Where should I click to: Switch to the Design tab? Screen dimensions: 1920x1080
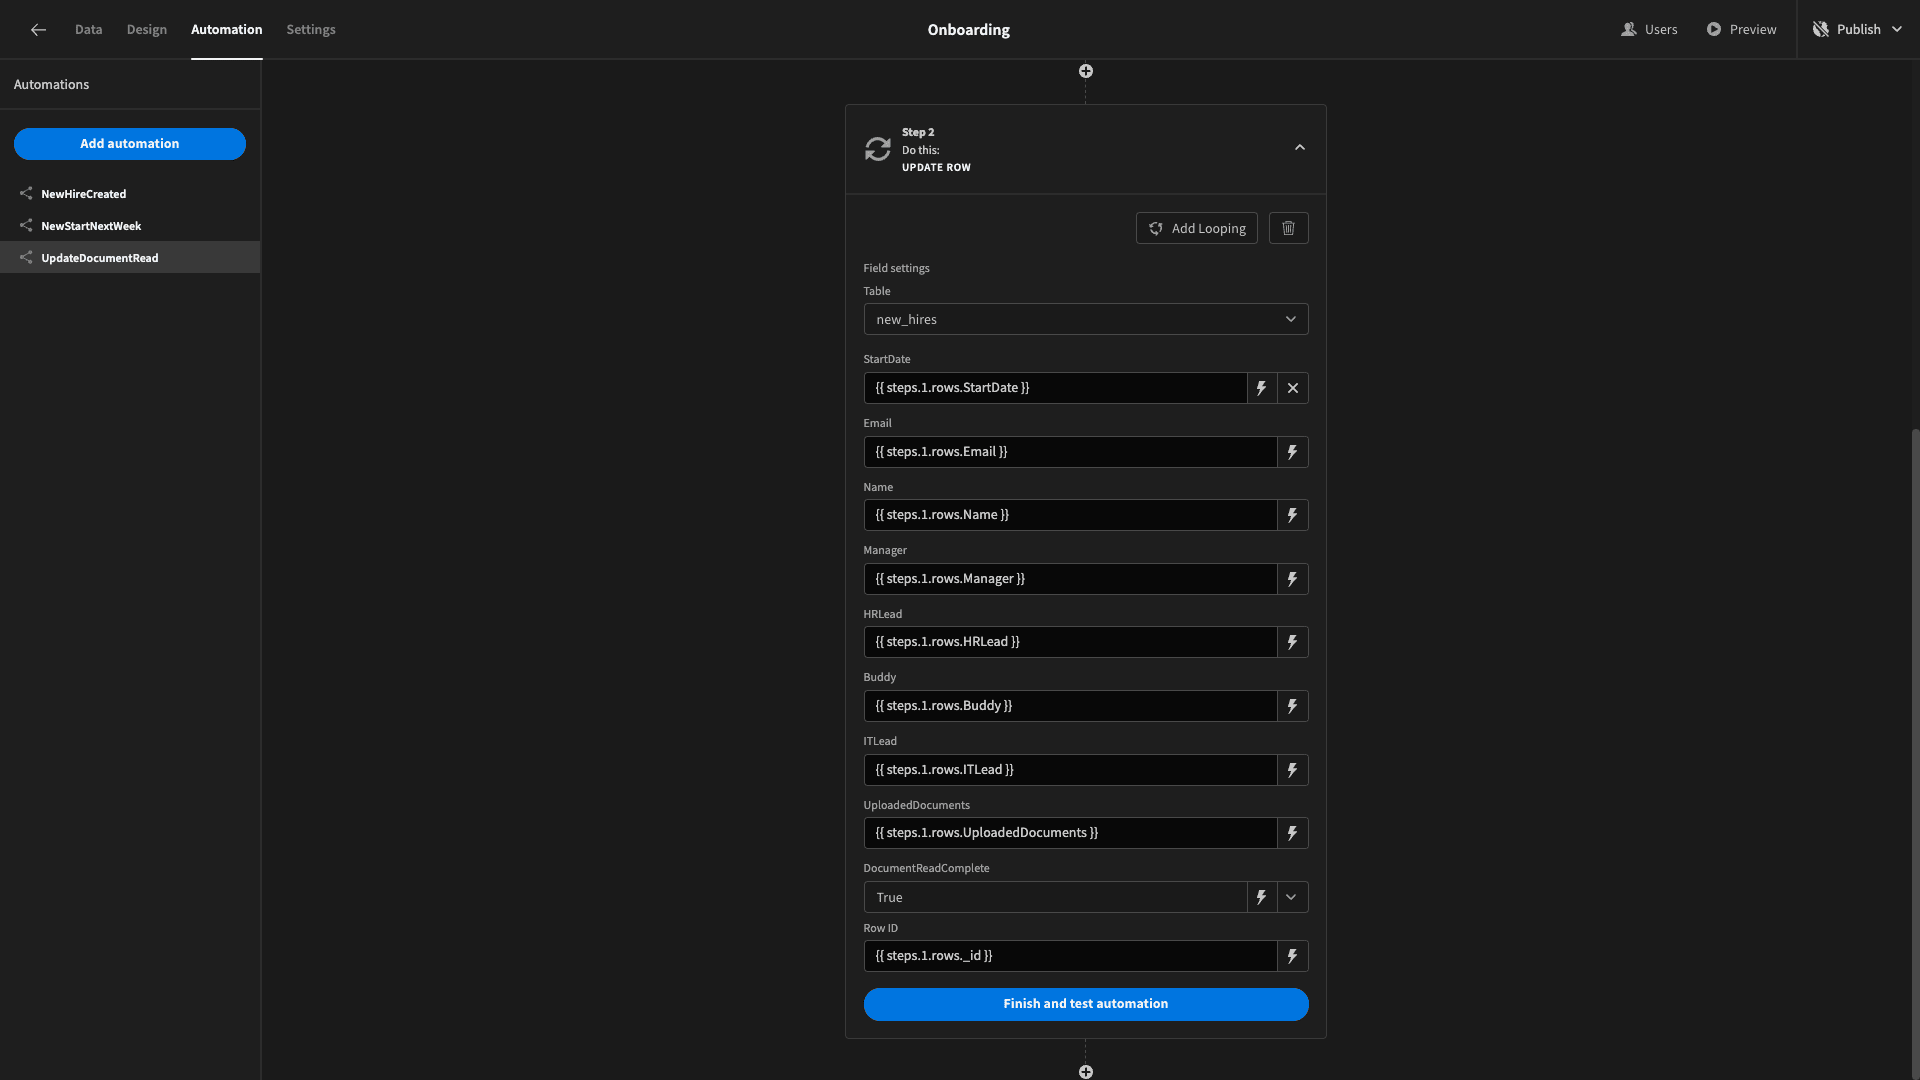147,30
